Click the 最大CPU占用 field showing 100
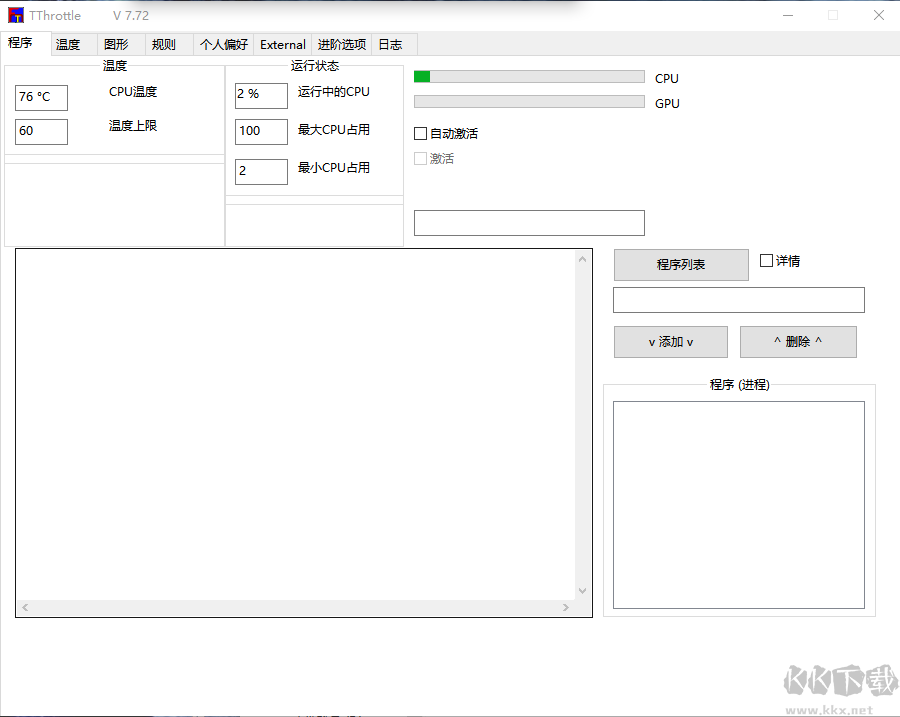The height and width of the screenshot is (717, 900). tap(261, 130)
